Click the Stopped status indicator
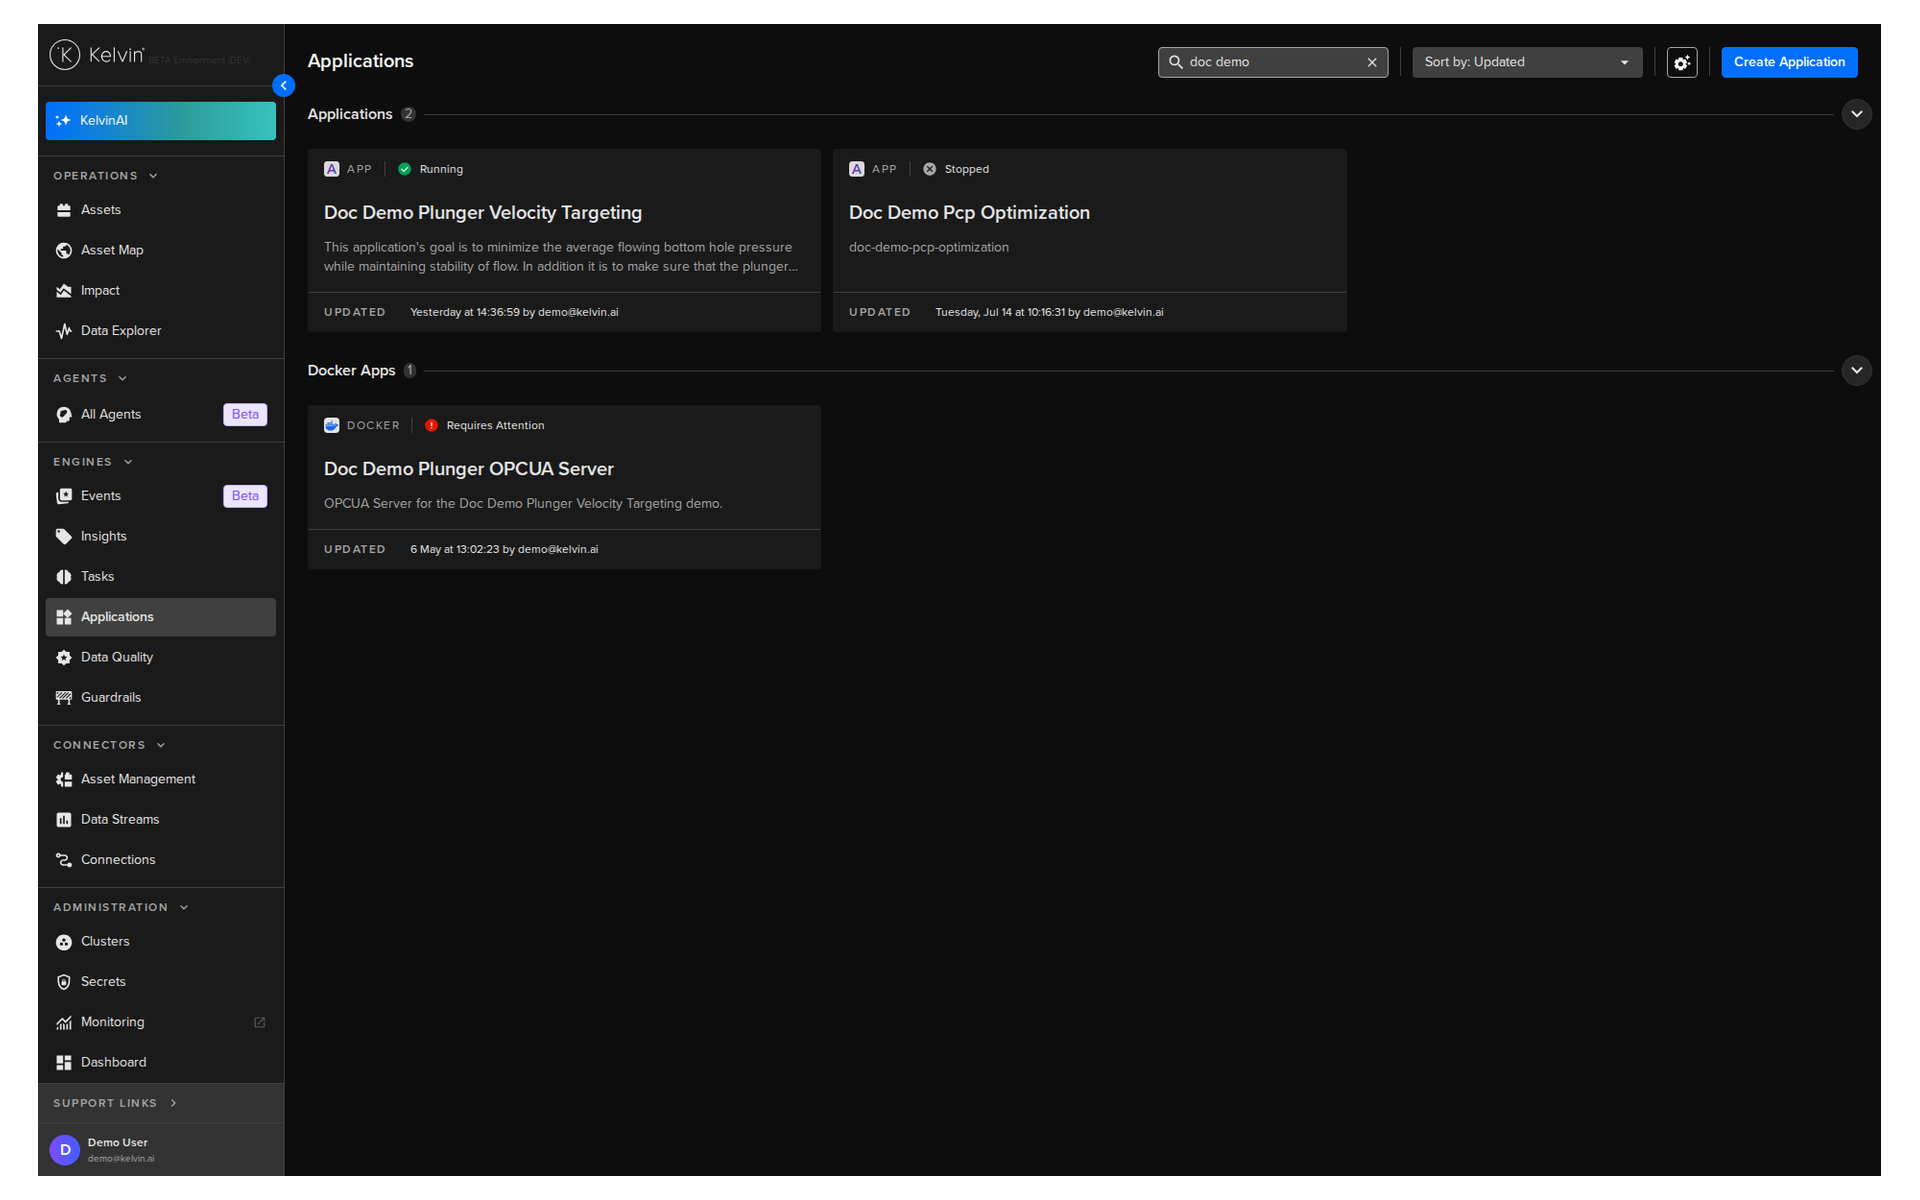The width and height of the screenshot is (1920, 1200). (x=956, y=170)
